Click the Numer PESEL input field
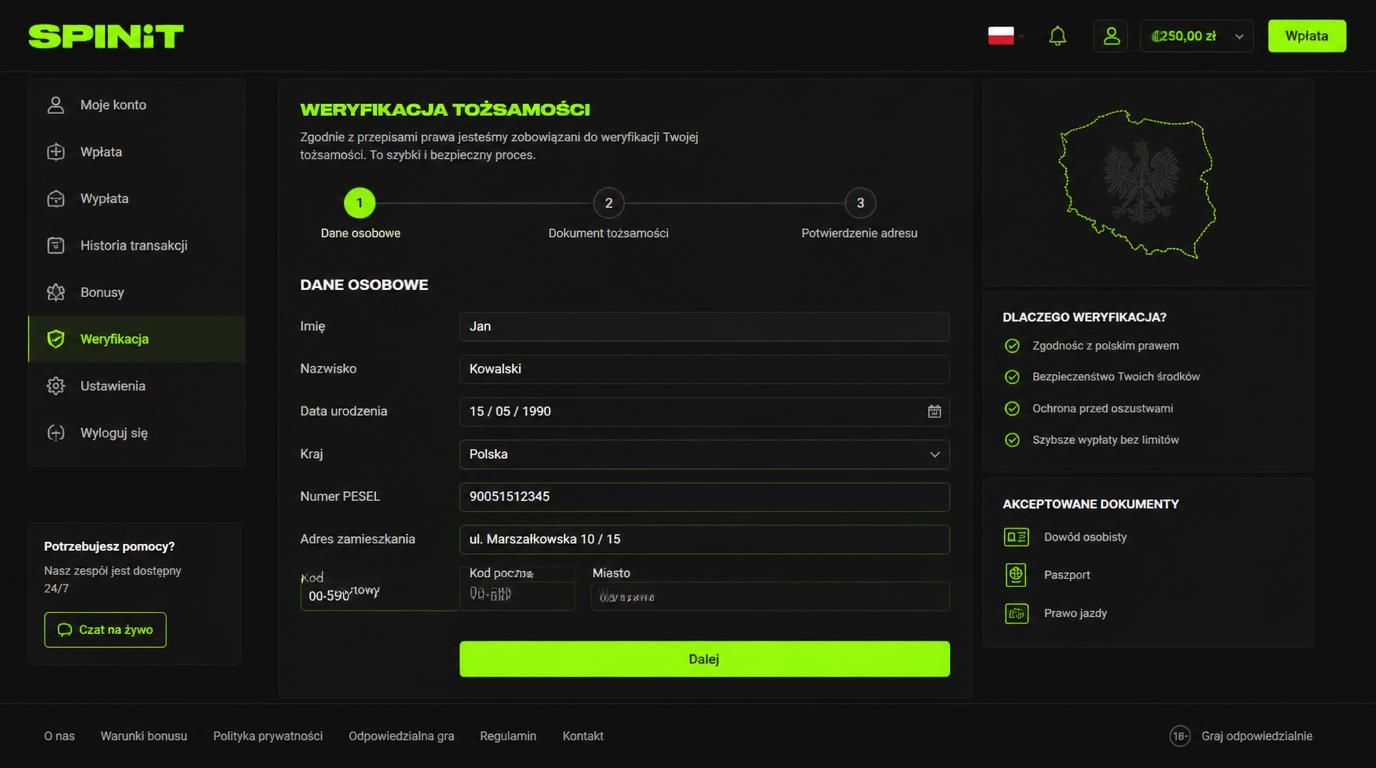1376x768 pixels. coord(704,497)
